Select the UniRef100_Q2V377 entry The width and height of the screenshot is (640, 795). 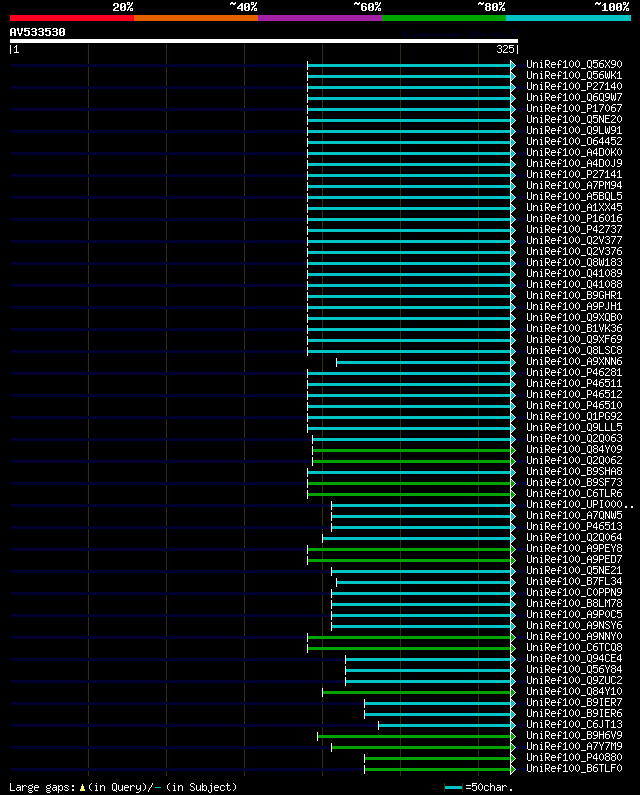pyautogui.click(x=574, y=240)
